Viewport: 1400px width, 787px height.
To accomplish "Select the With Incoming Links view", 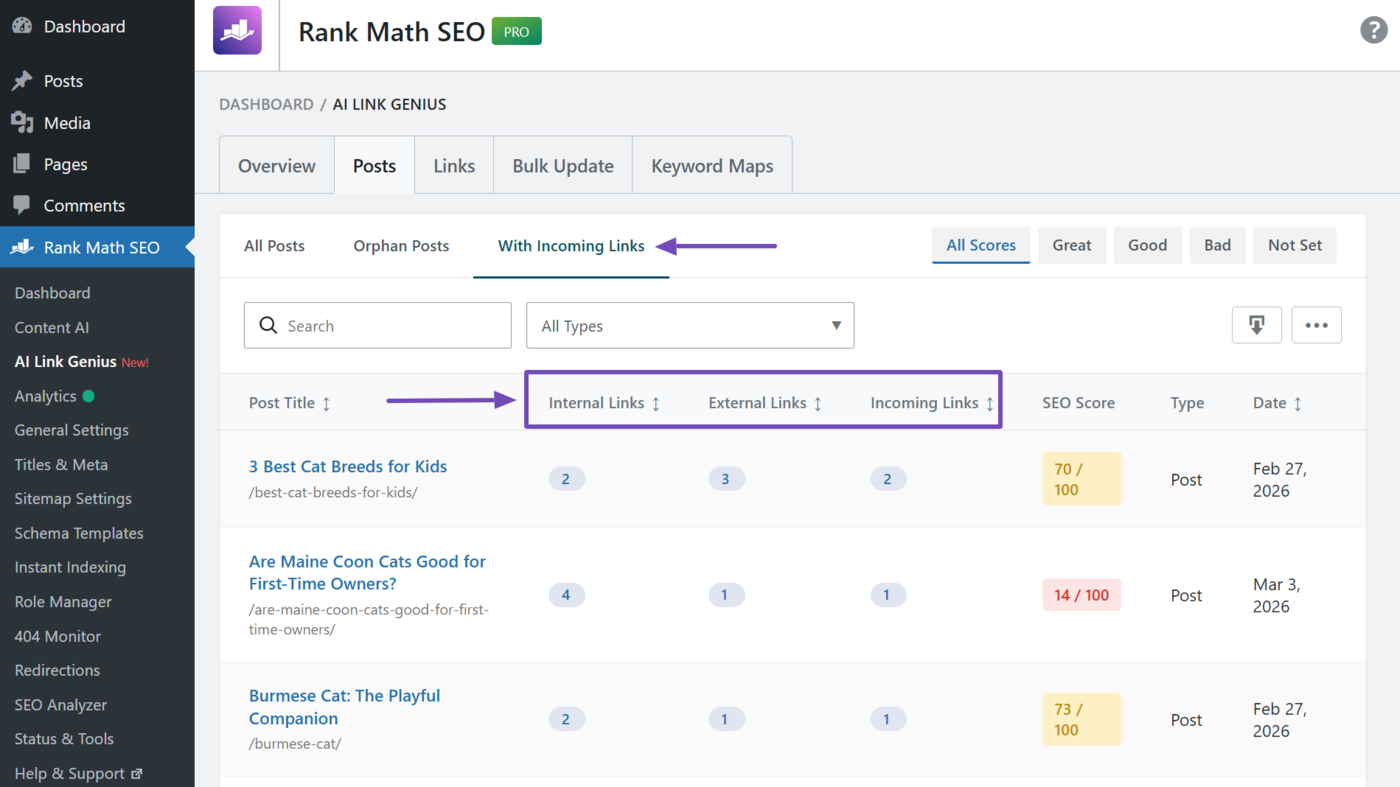I will click(571, 246).
